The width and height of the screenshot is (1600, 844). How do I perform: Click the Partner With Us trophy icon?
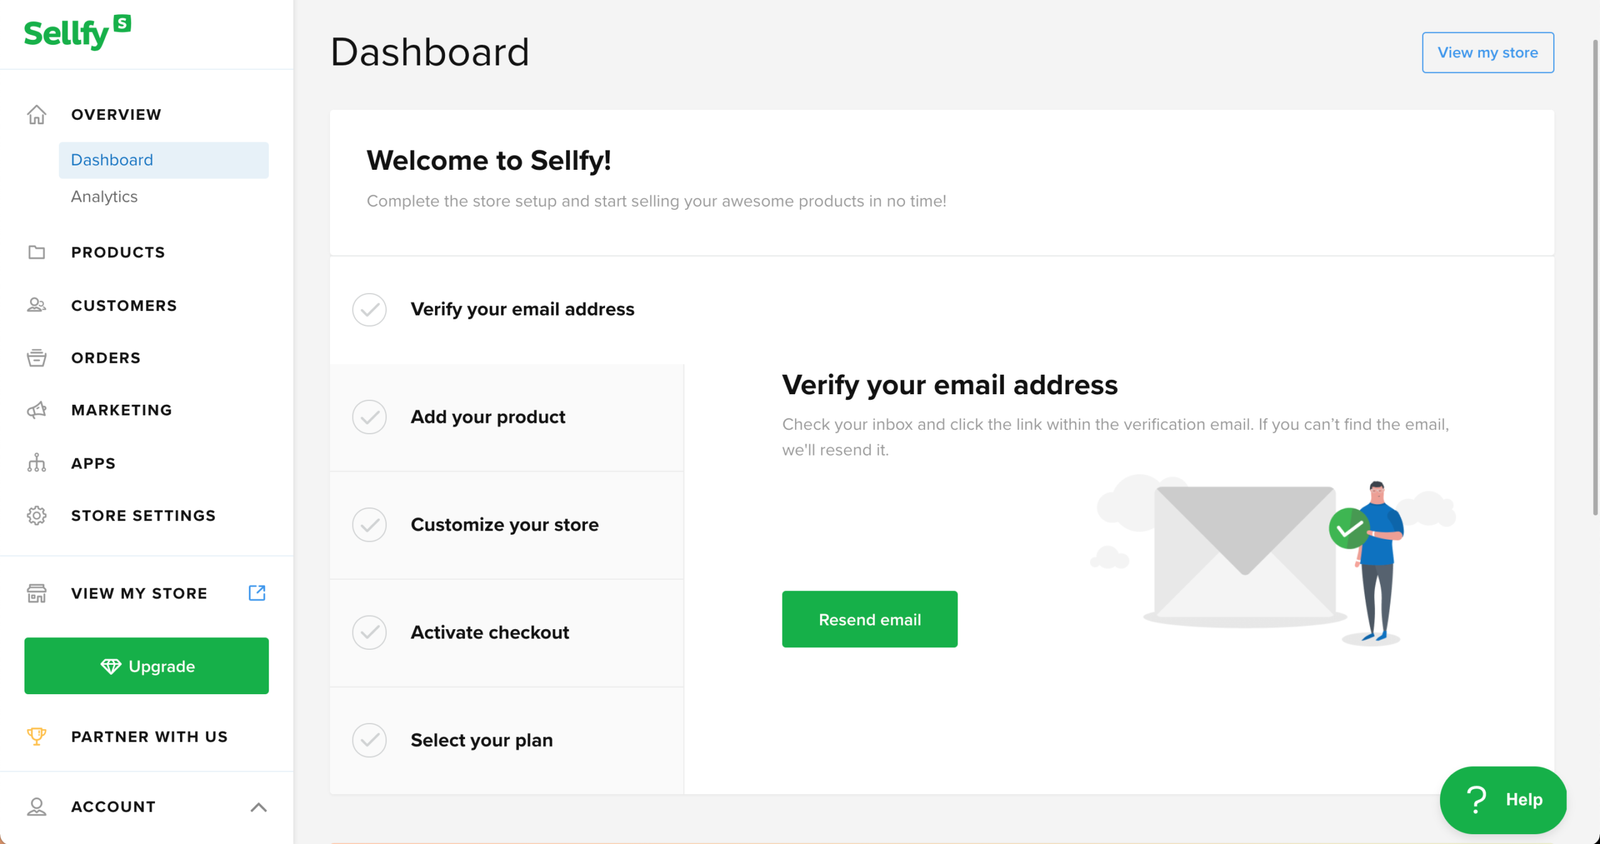(x=37, y=737)
